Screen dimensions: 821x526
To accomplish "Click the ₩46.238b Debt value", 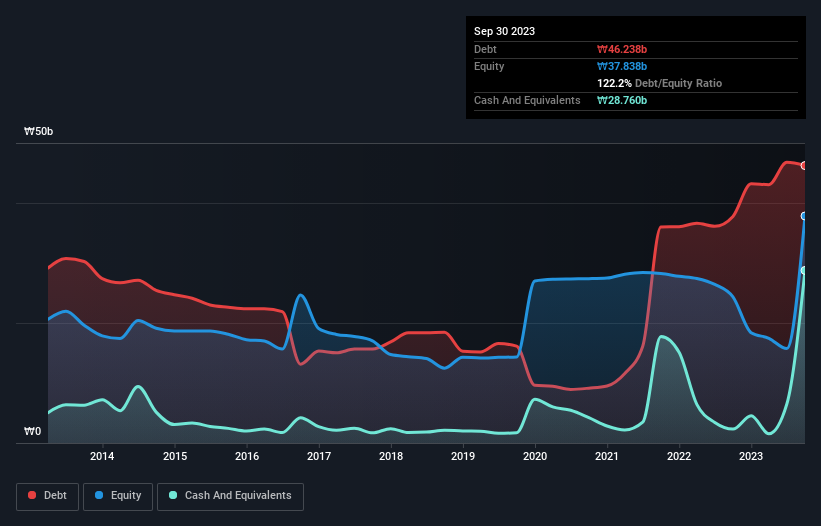I will click(x=622, y=49).
